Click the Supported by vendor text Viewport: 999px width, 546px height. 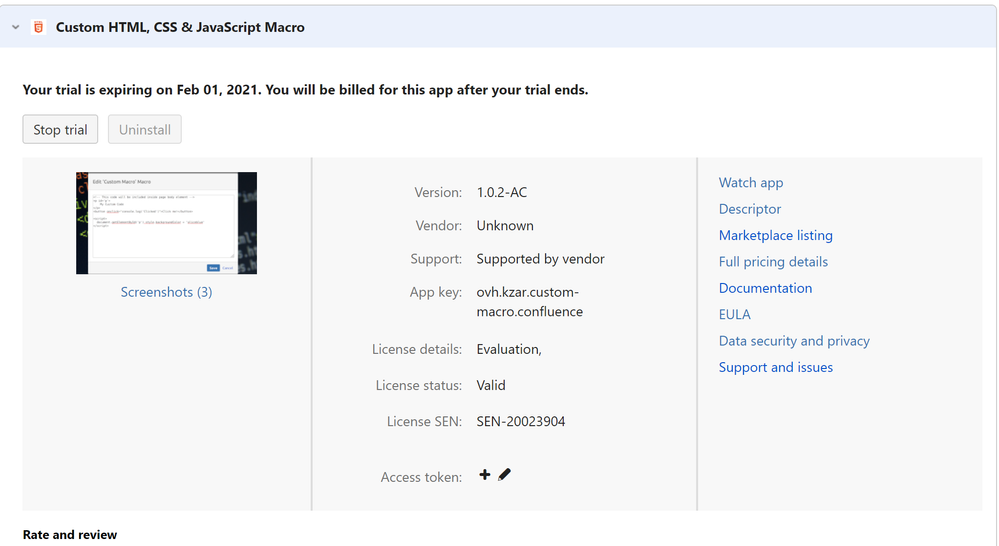[540, 259]
